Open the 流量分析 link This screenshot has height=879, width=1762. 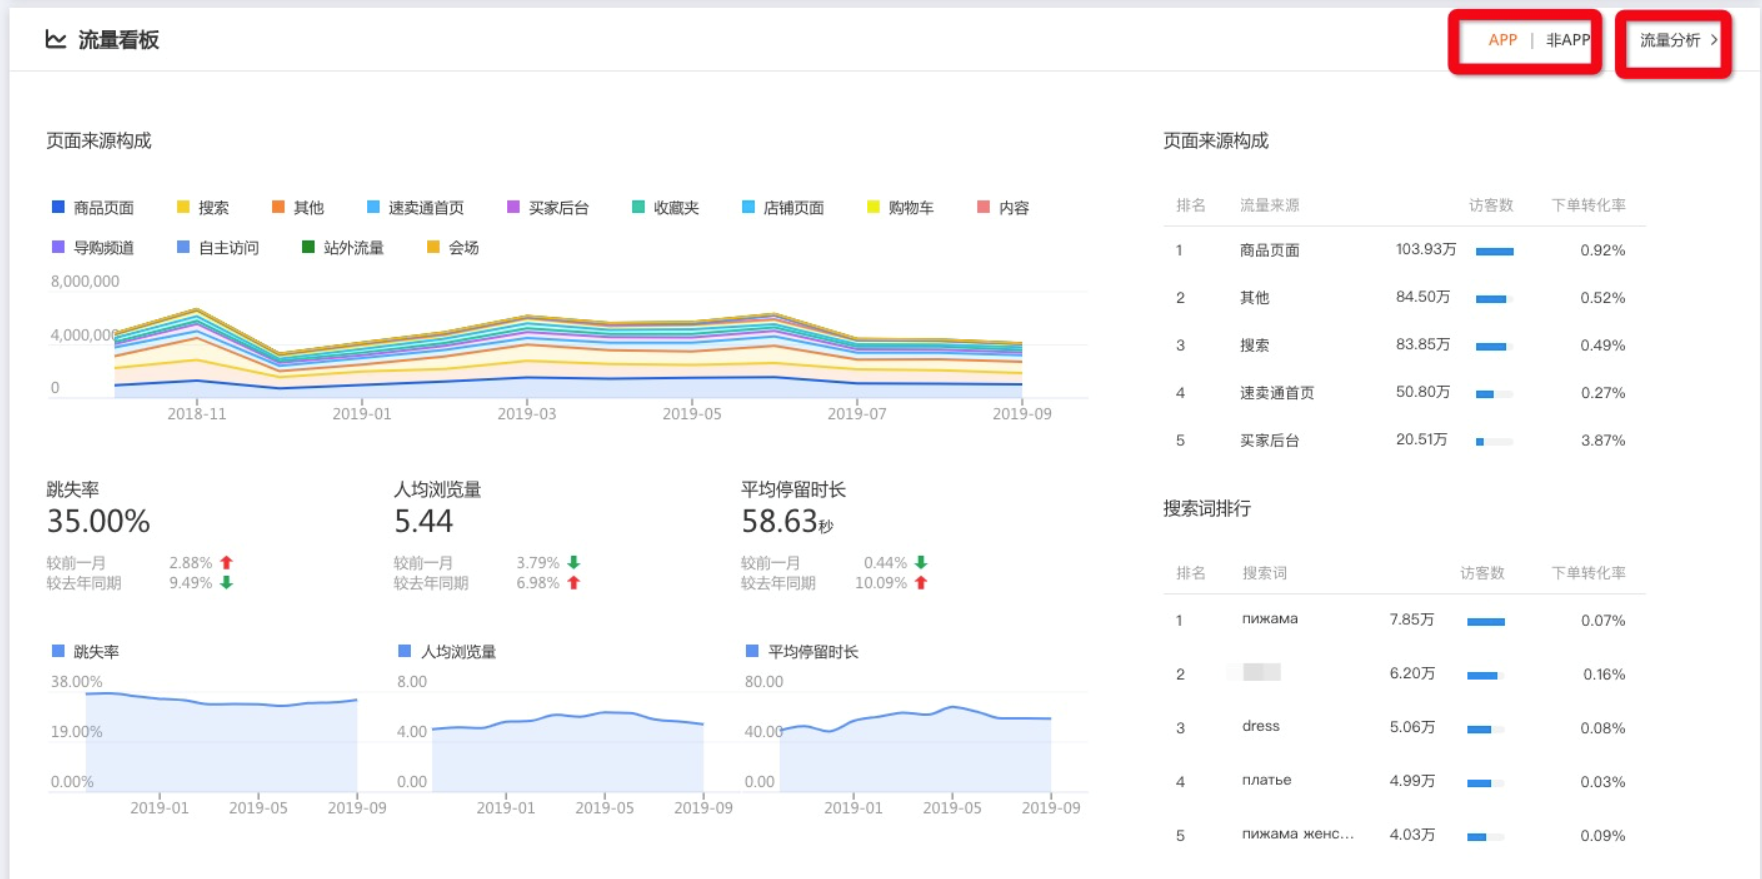[1670, 40]
